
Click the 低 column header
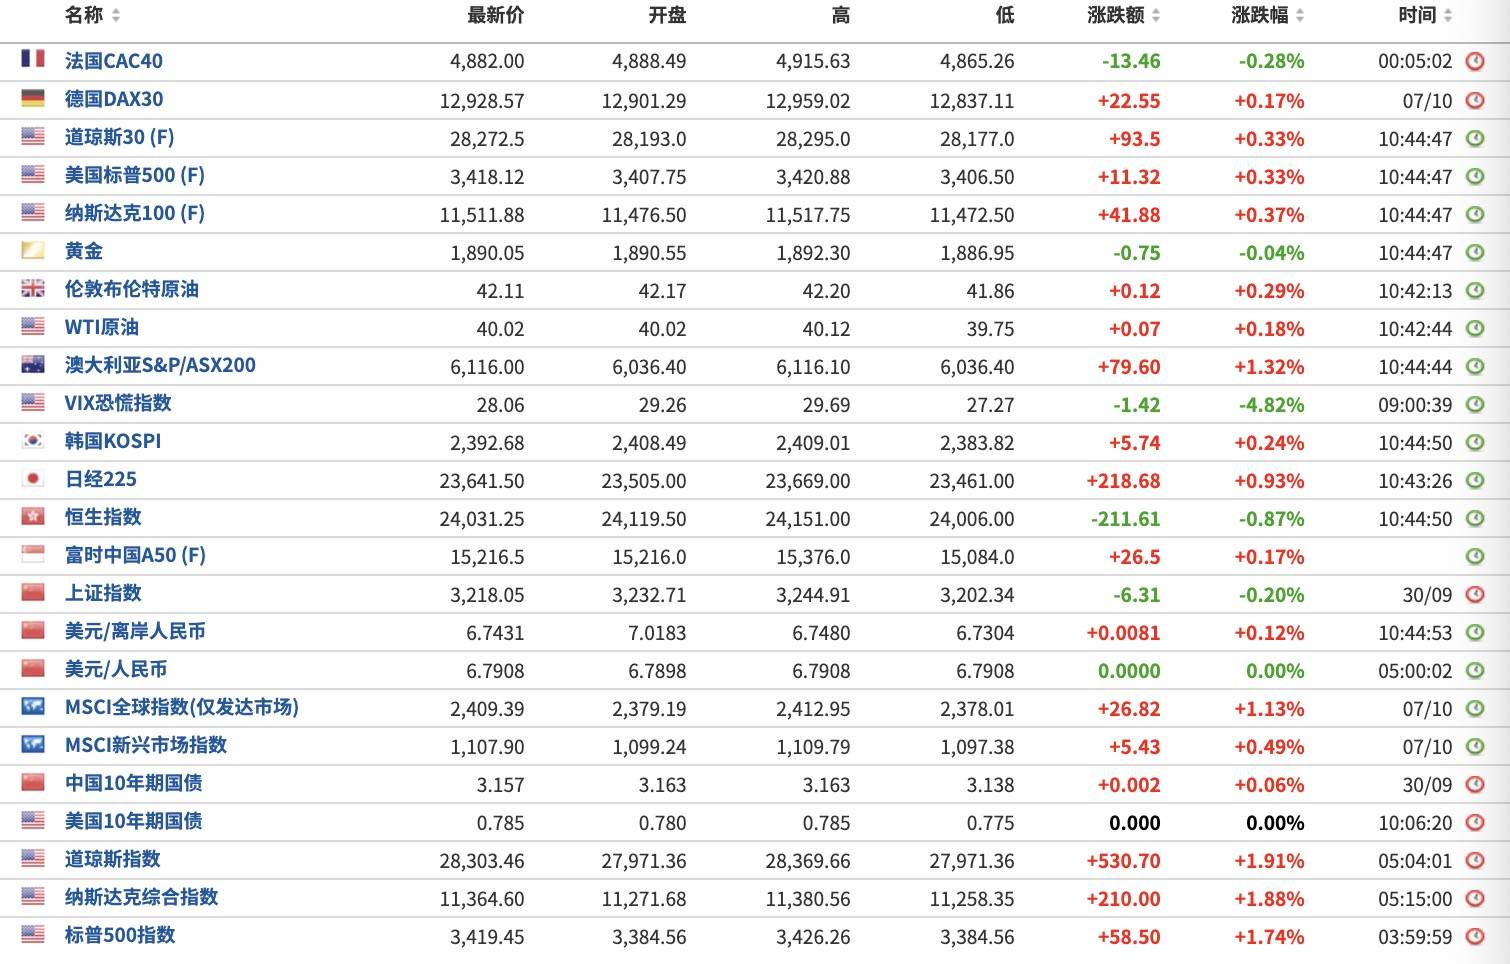click(1005, 15)
